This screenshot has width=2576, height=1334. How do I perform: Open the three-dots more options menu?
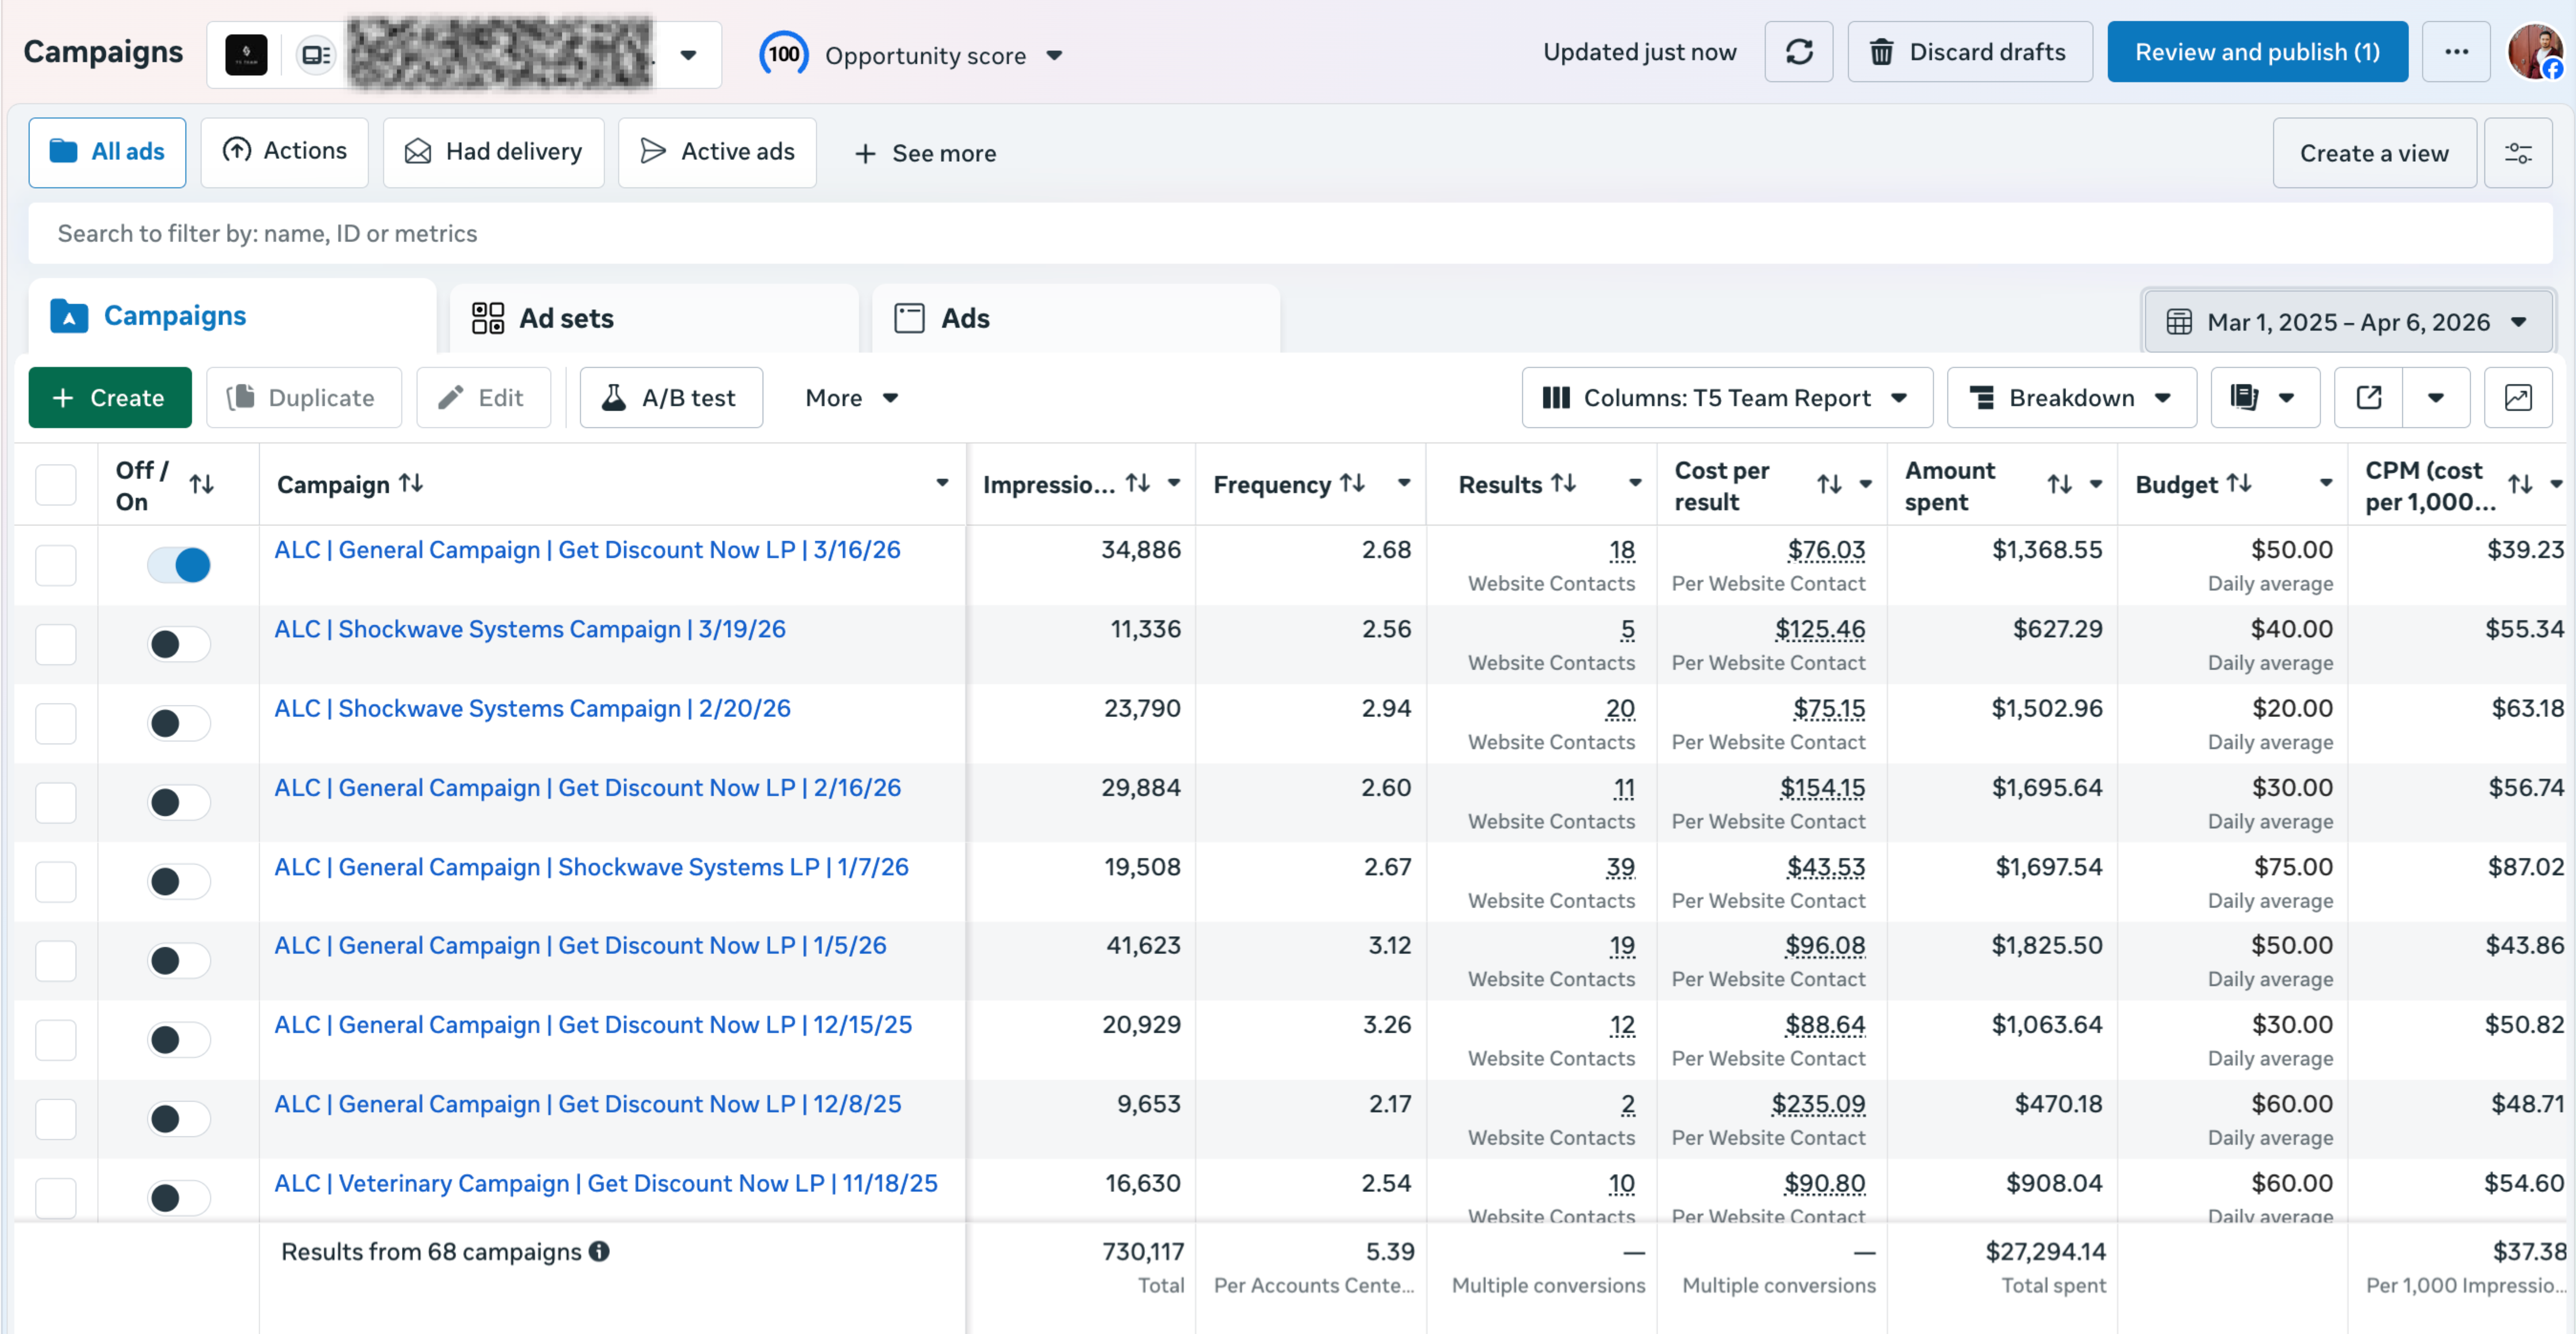click(x=2456, y=52)
